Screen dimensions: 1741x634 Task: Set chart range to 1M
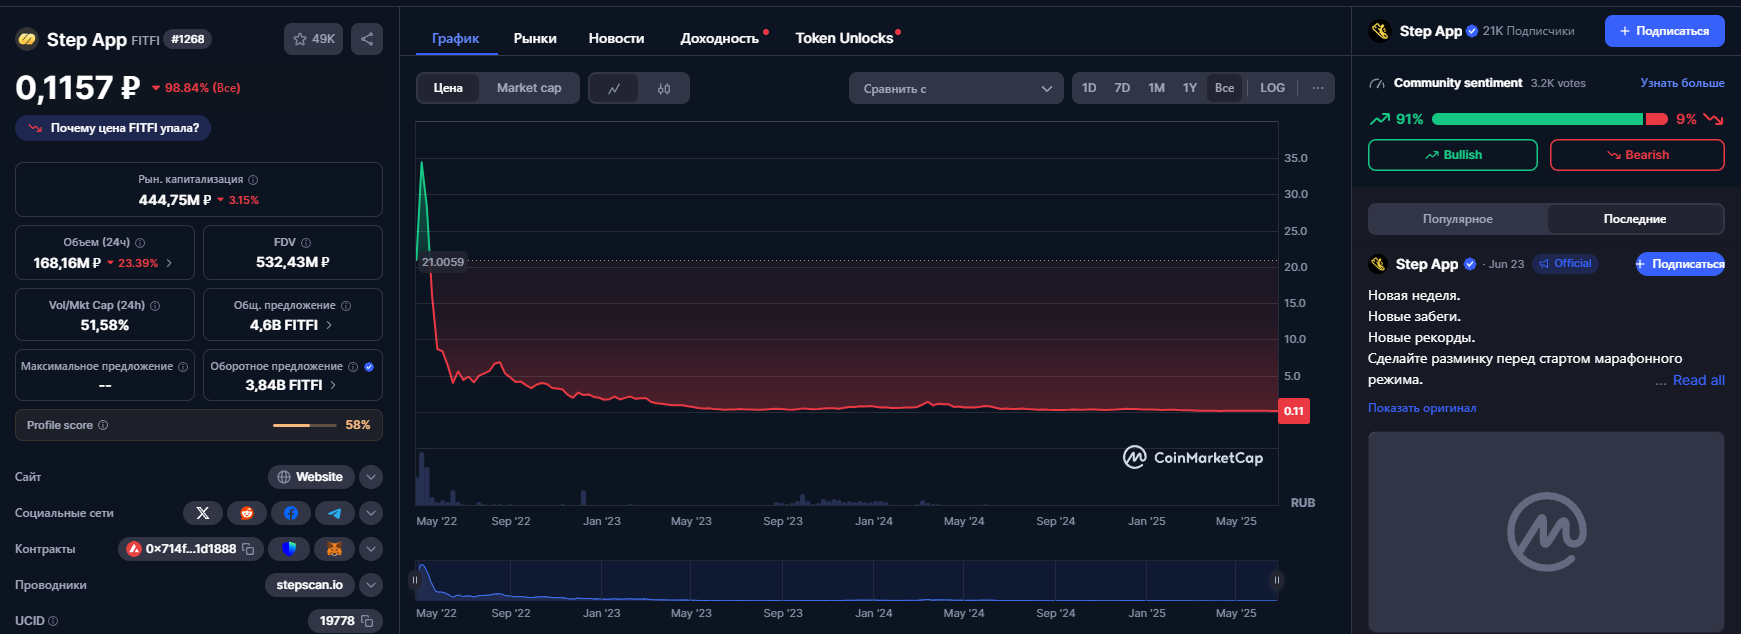pos(1156,88)
